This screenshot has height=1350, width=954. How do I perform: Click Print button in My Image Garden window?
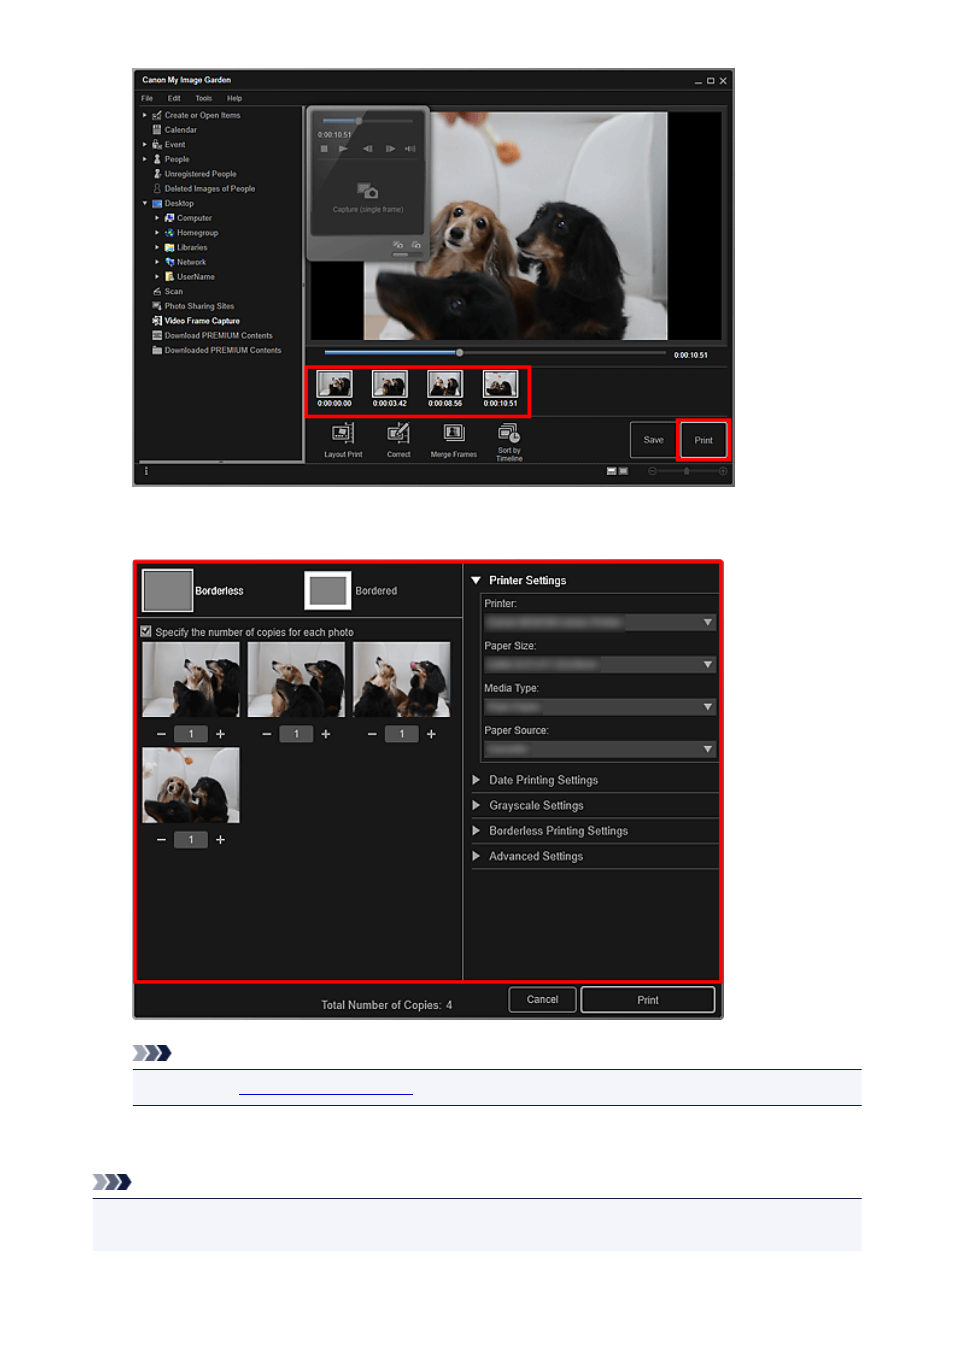(704, 440)
